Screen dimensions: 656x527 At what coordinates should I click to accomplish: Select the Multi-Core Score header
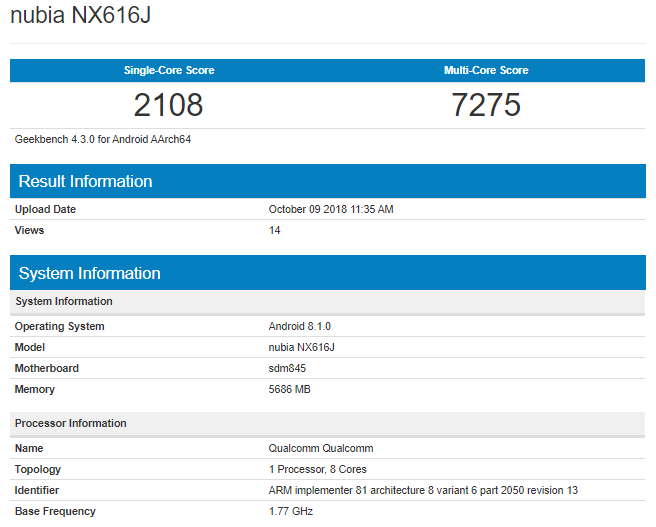point(486,71)
